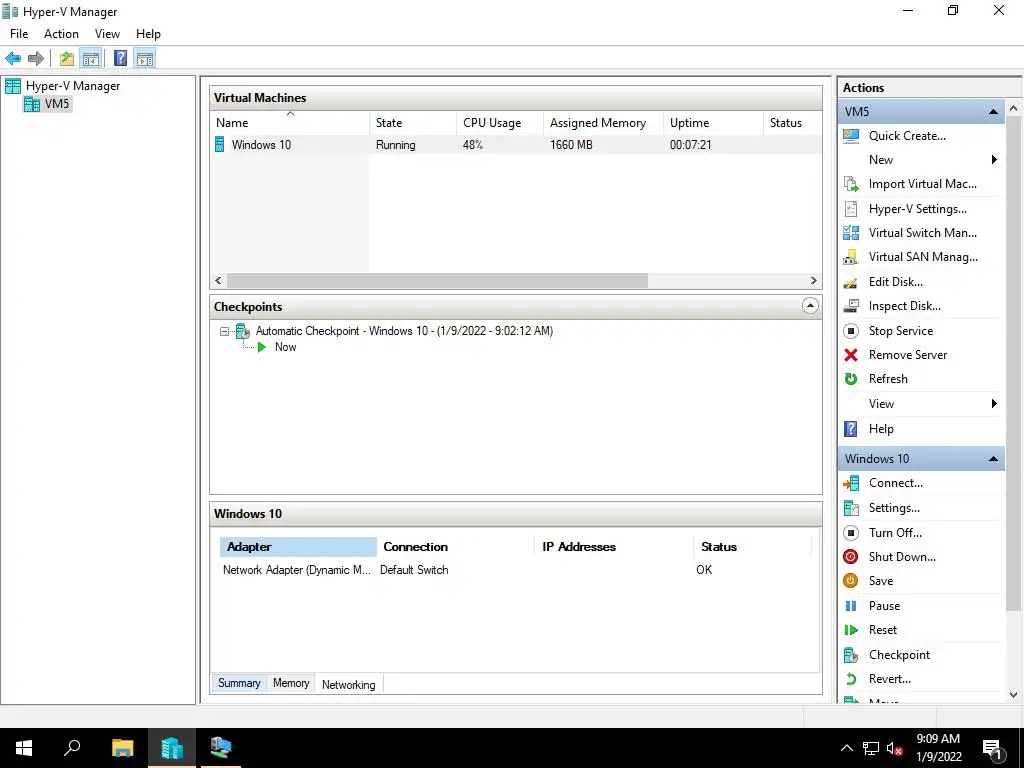This screenshot has height=768, width=1024.
Task: Expand the View submenu arrow in Actions
Action: pos(994,404)
